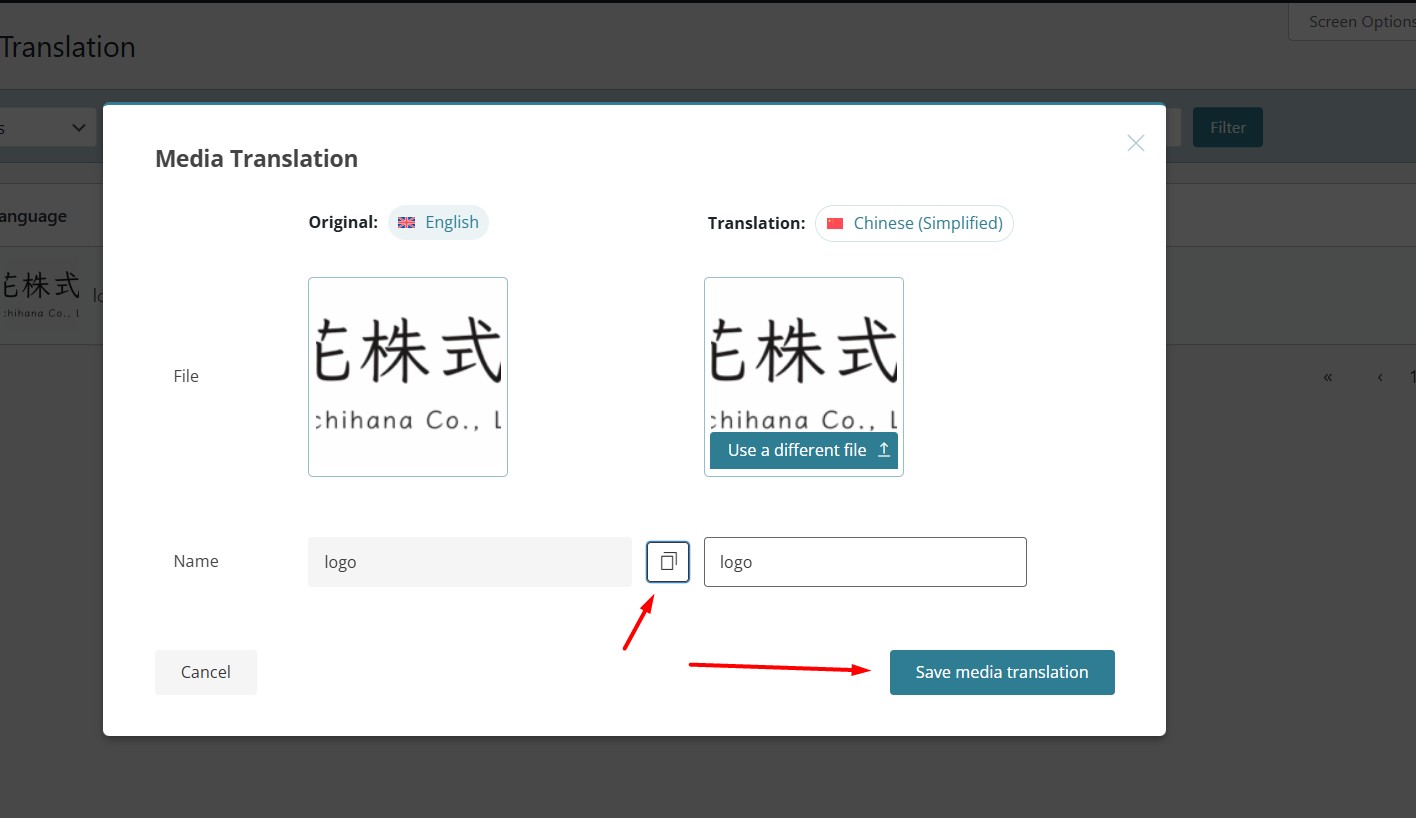Copy the original name to translation

668,561
